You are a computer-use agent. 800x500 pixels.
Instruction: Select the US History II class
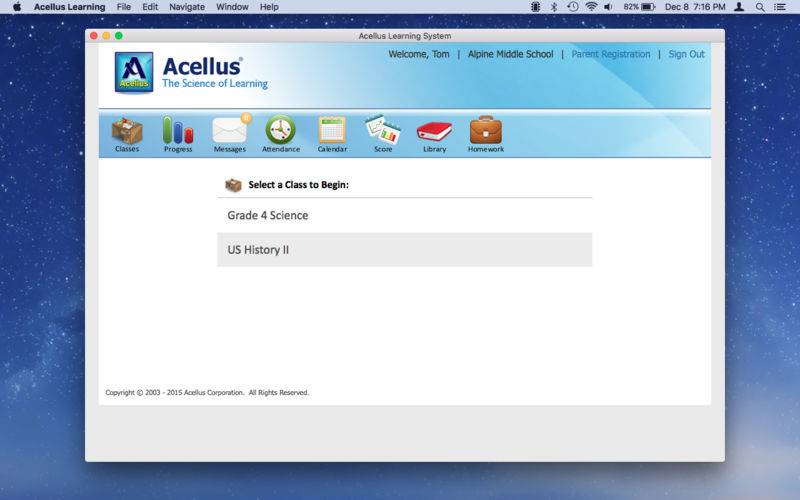pyautogui.click(x=405, y=249)
